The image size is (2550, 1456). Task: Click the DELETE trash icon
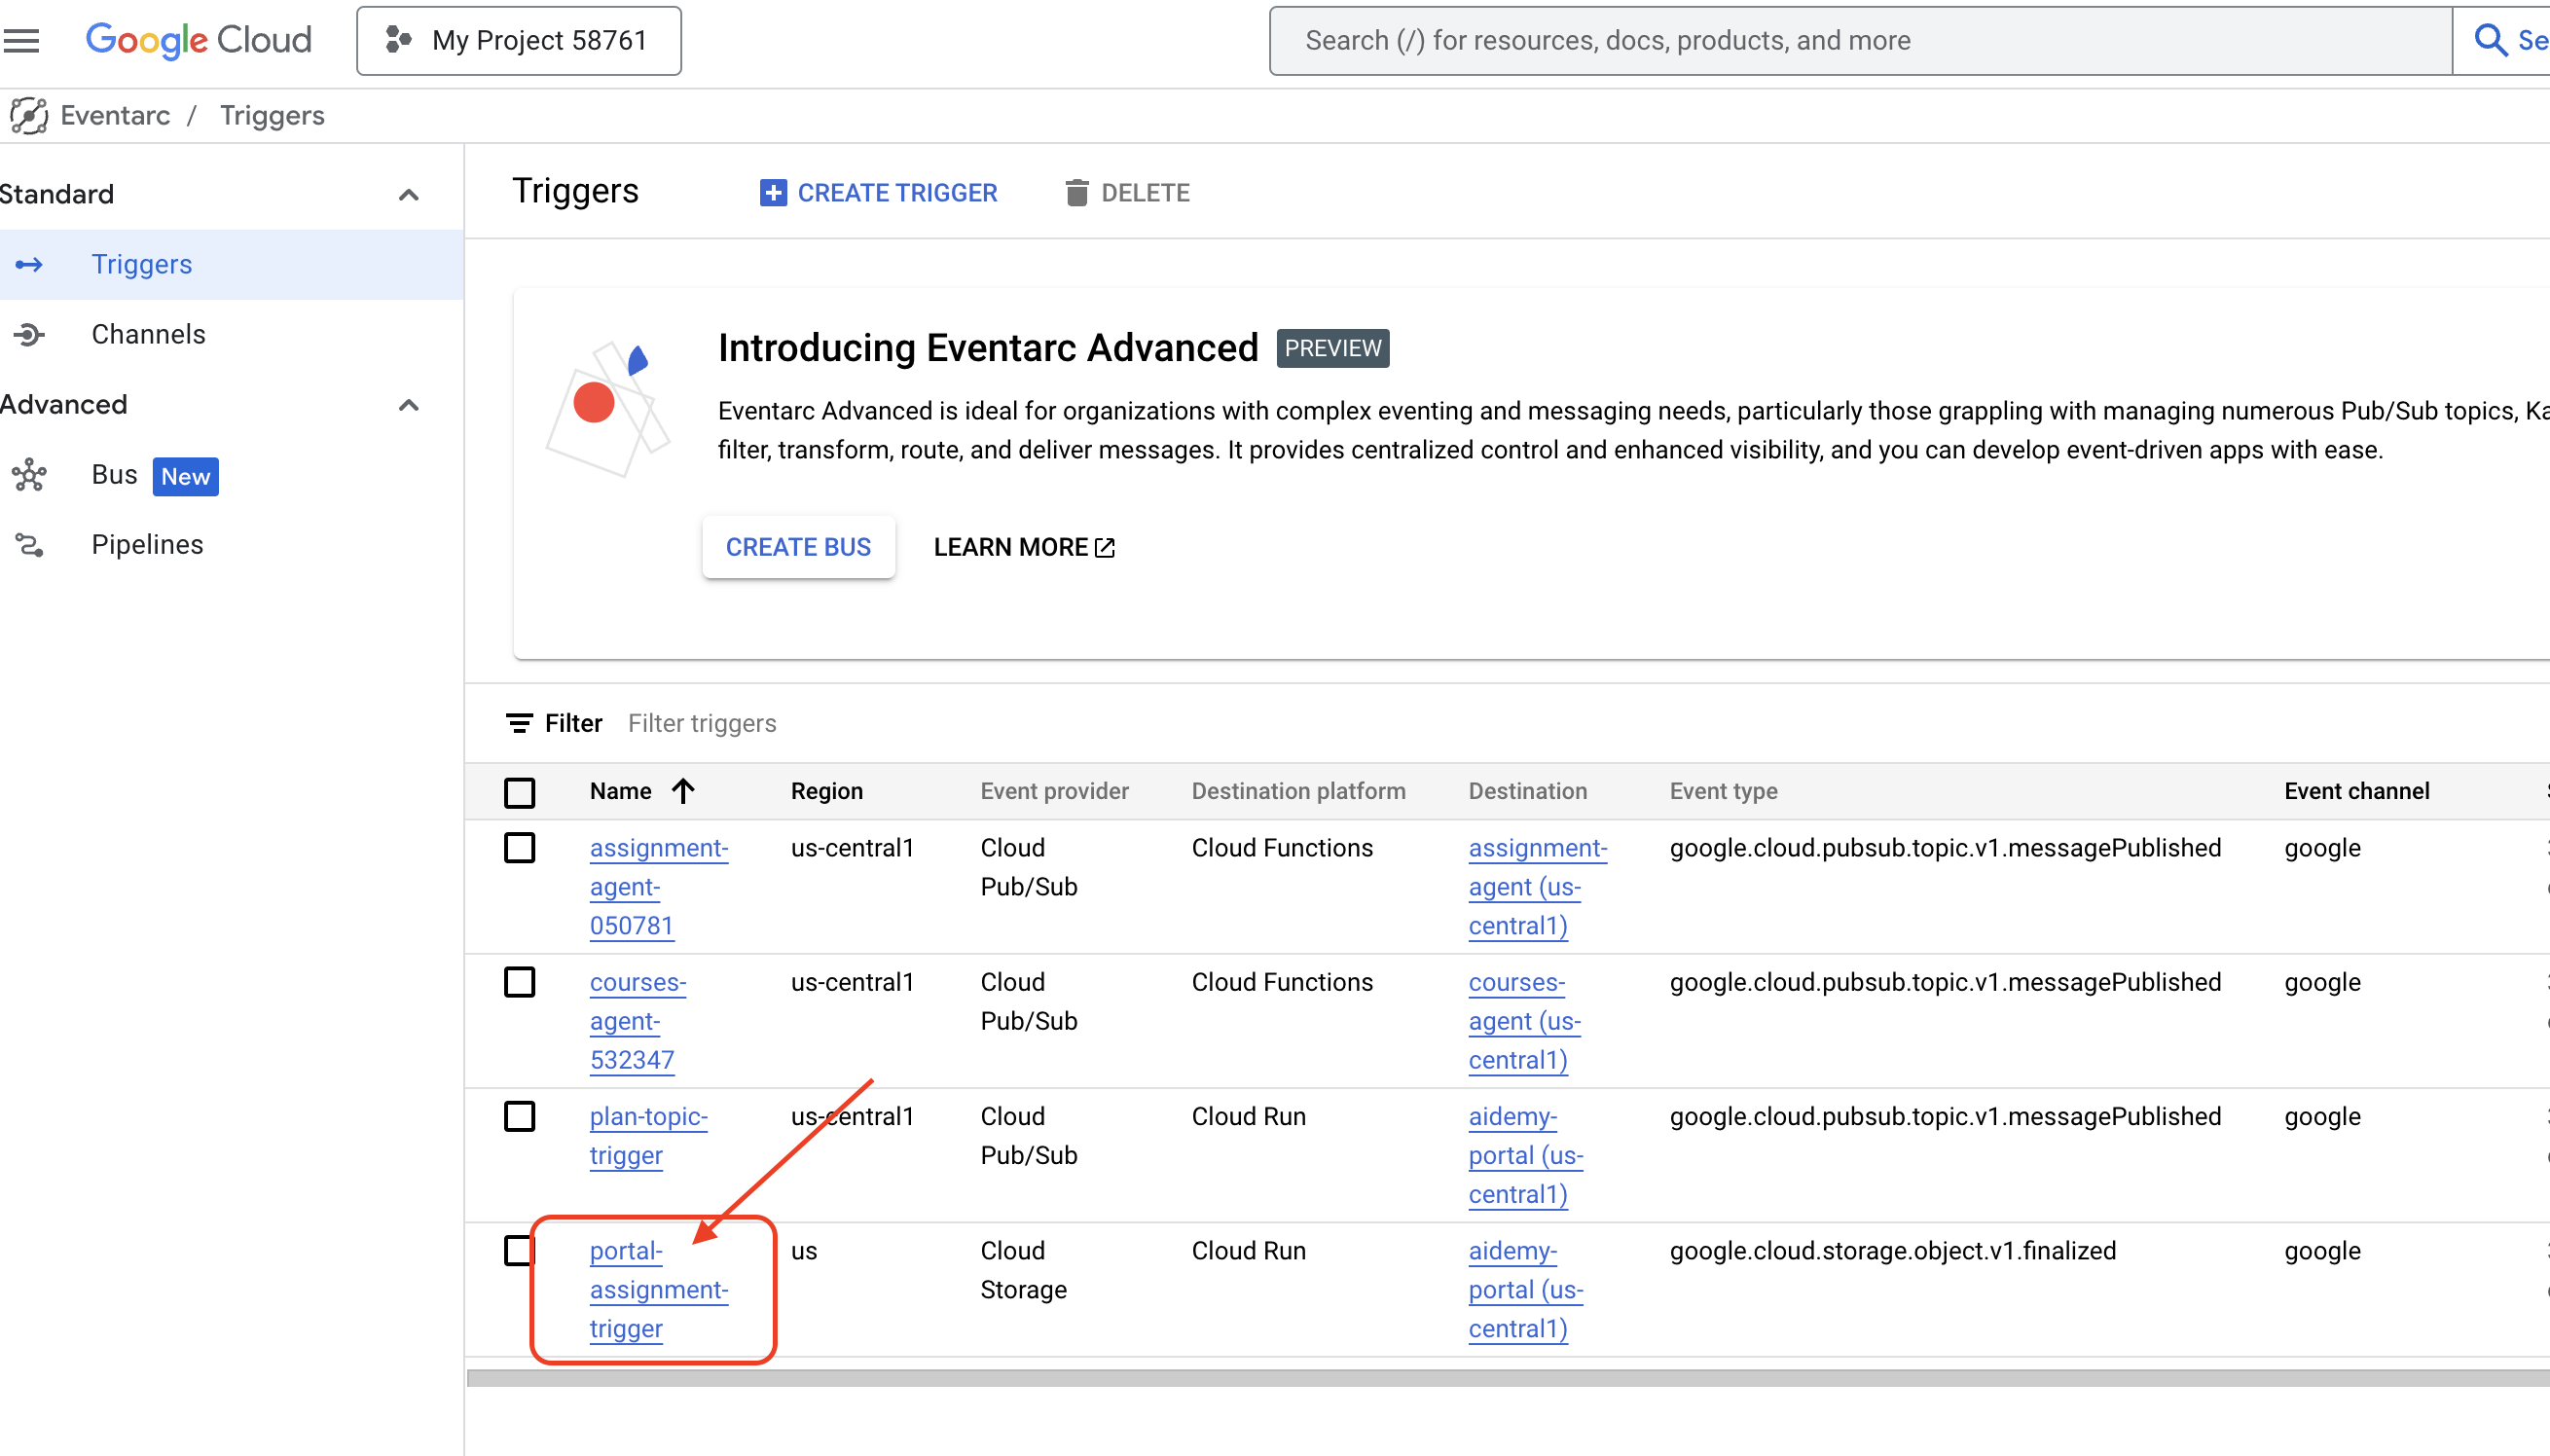(x=1077, y=193)
